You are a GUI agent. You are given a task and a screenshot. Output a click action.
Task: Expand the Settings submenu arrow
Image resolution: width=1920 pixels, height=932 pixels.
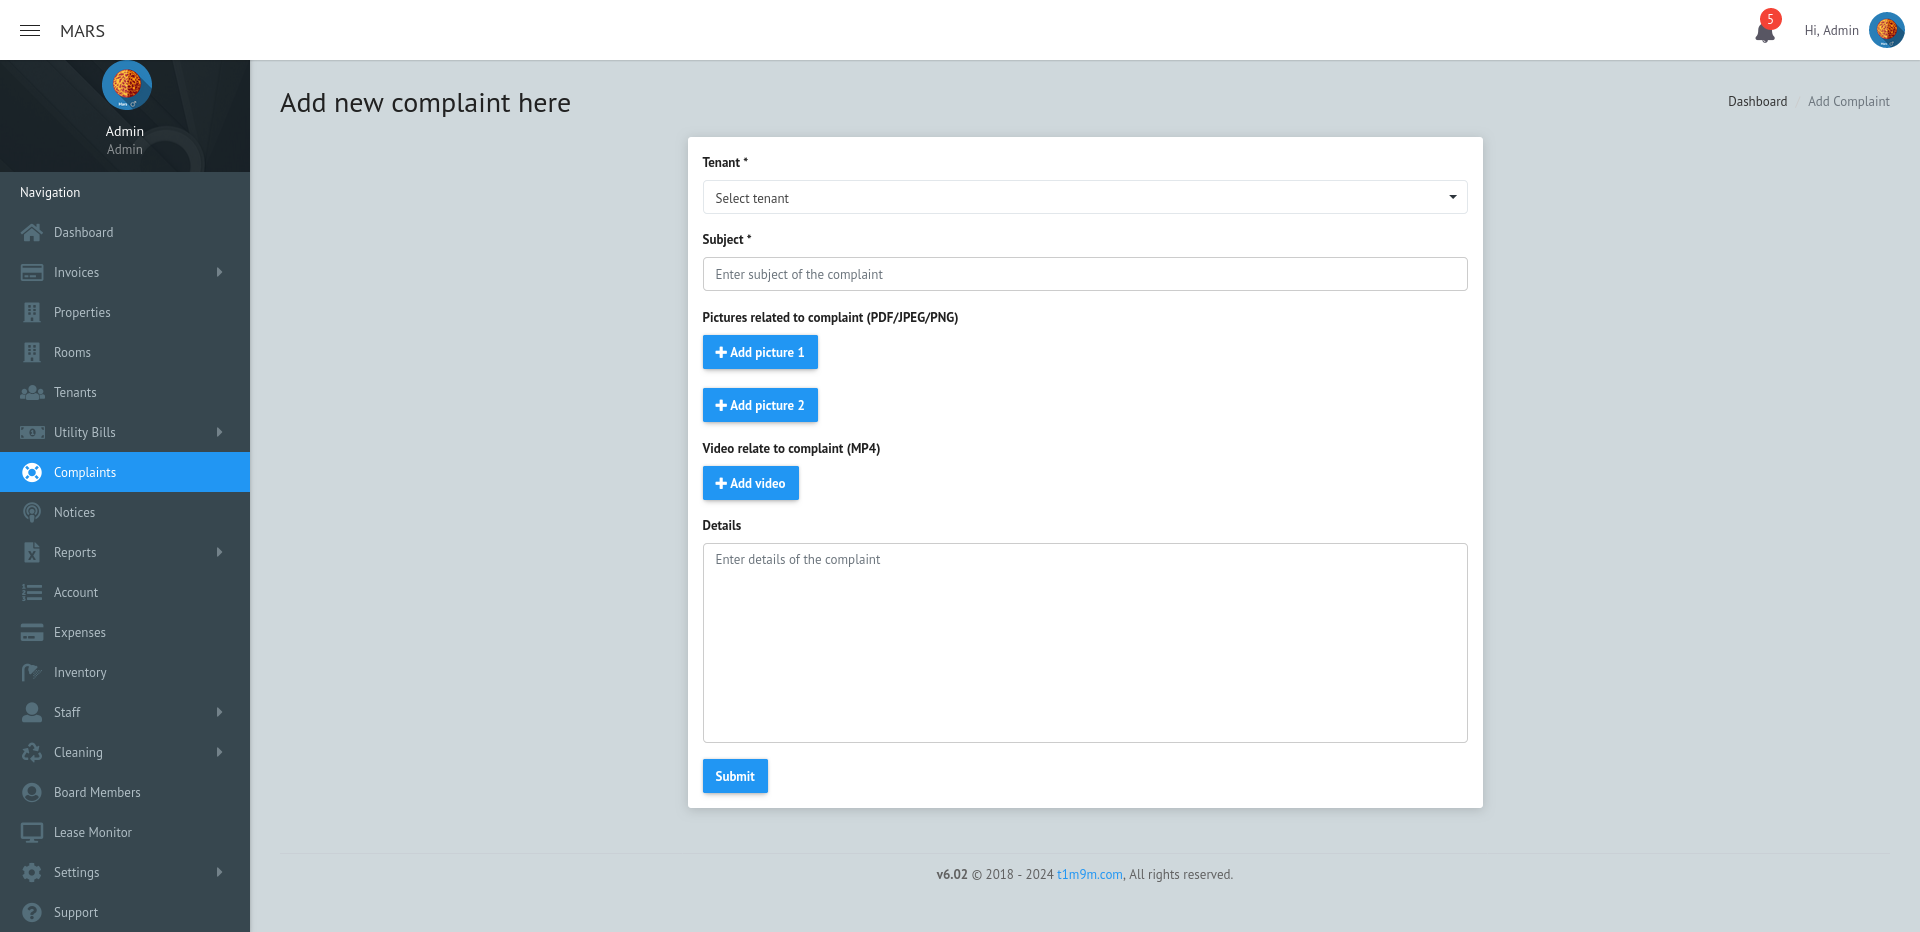219,872
